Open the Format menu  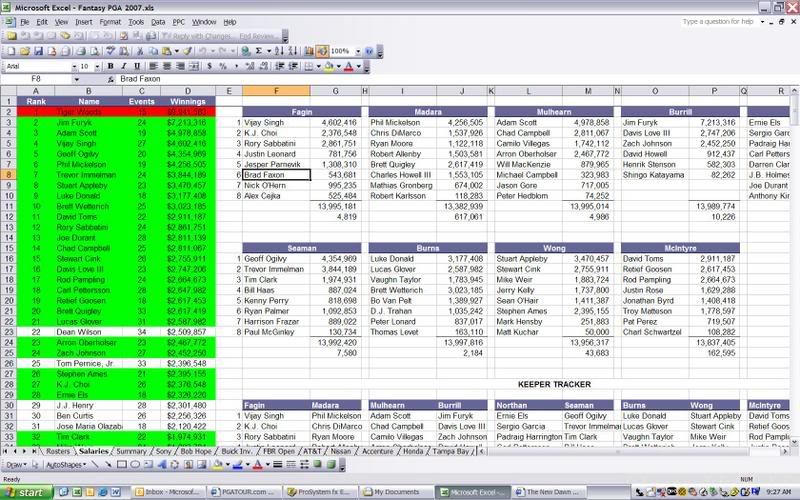click(x=110, y=22)
